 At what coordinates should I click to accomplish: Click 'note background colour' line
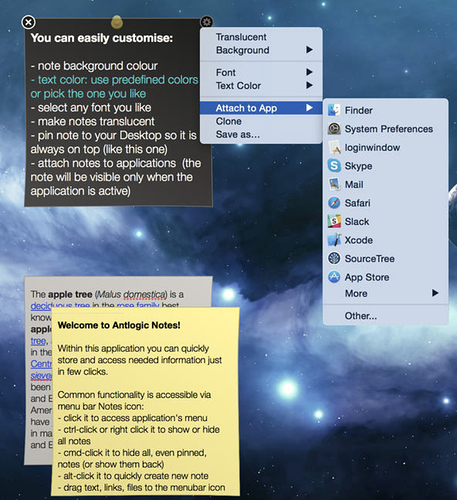(x=94, y=66)
